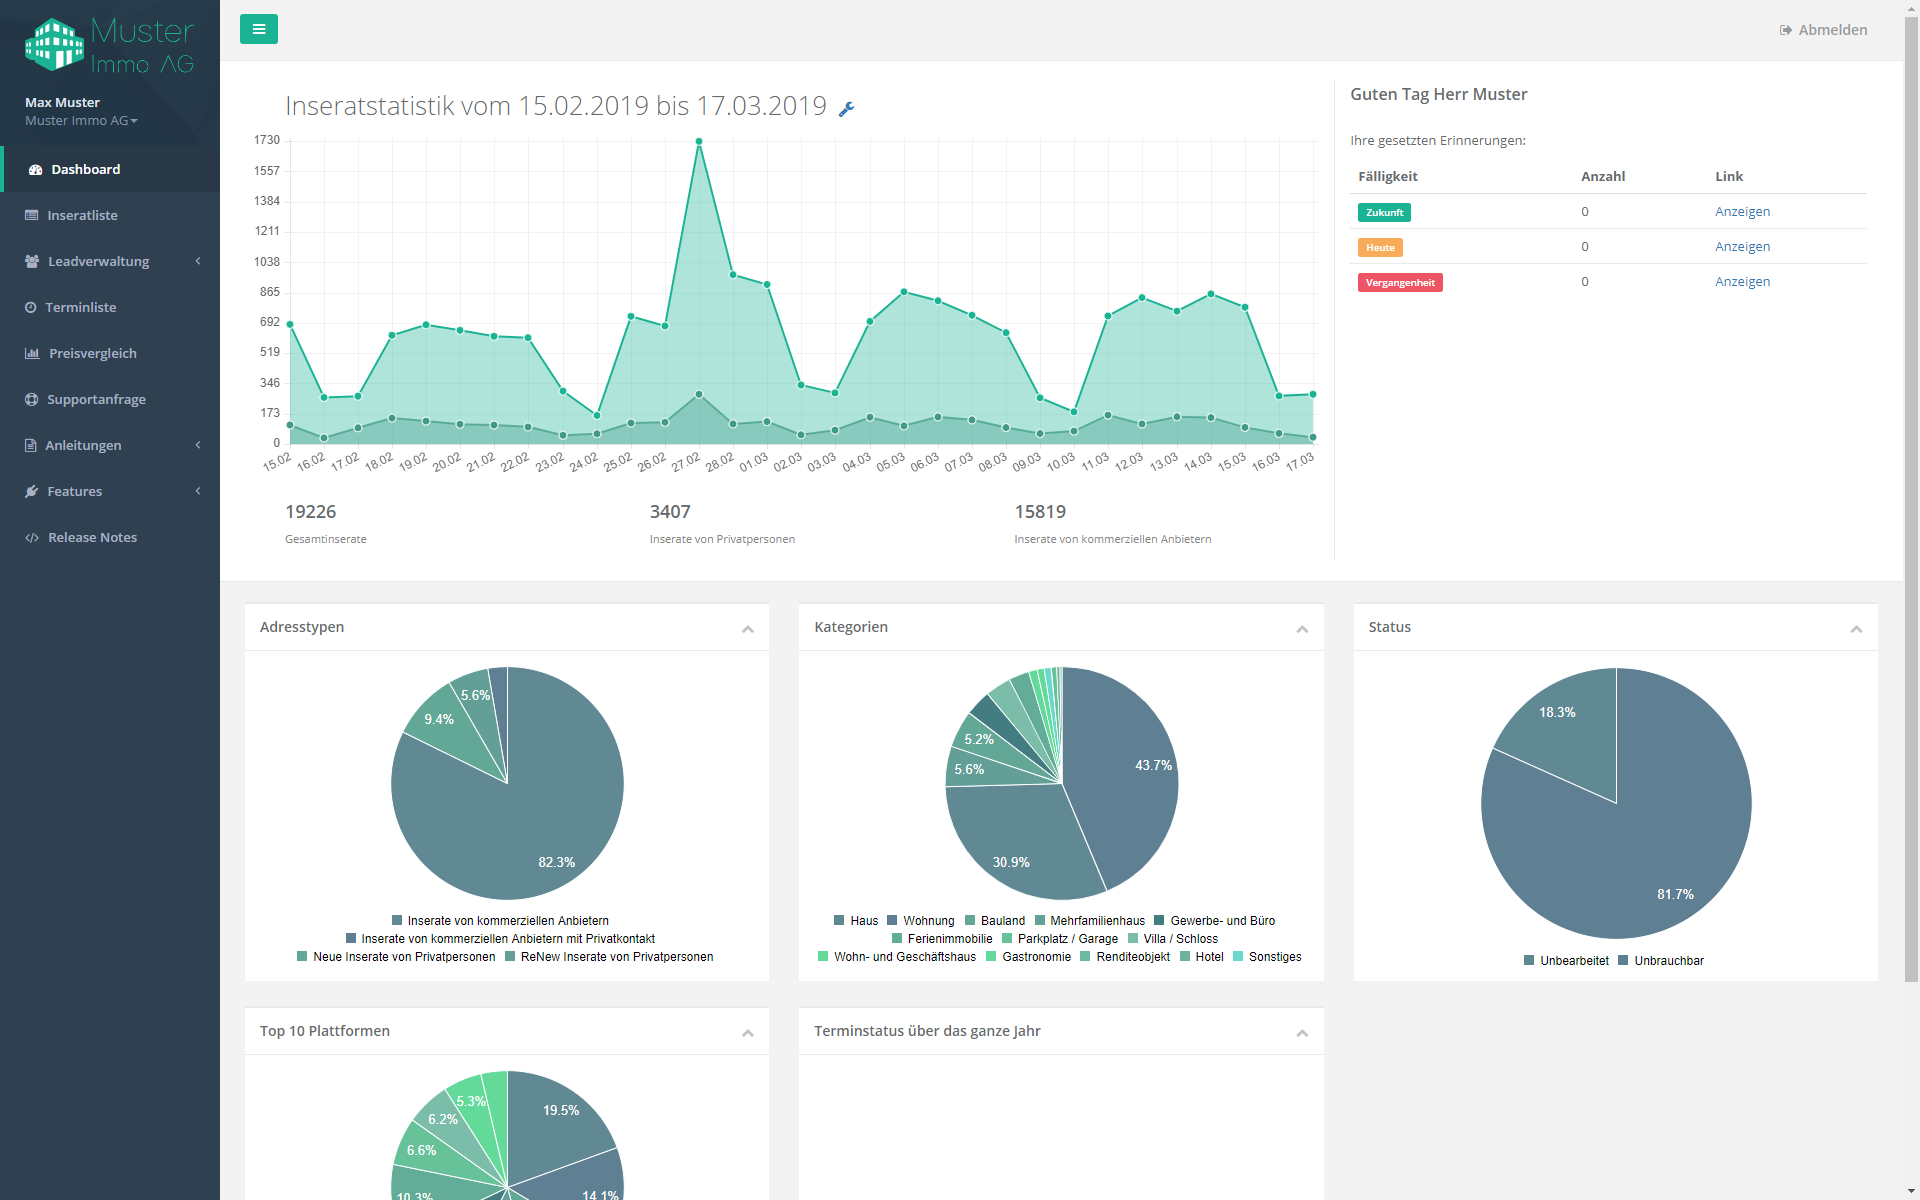
Task: Toggle the Unbrauchbar legend entry
Action: click(1661, 961)
